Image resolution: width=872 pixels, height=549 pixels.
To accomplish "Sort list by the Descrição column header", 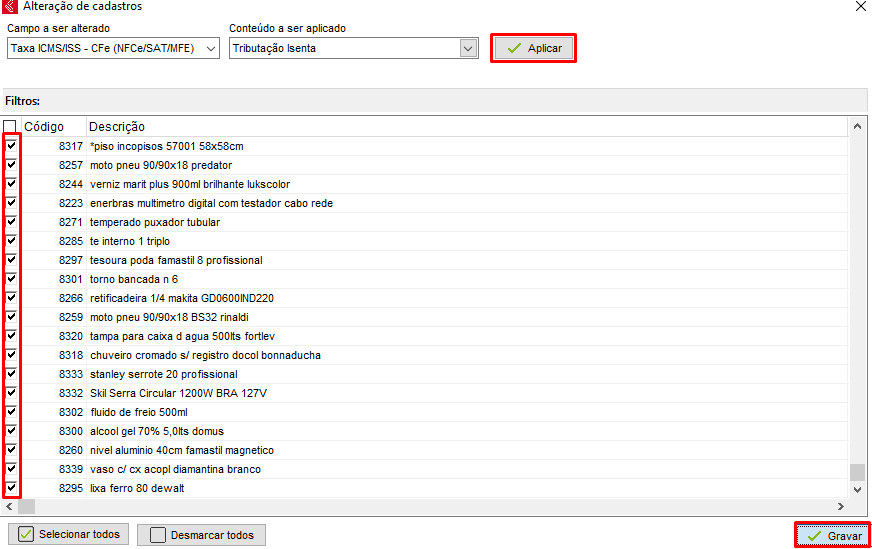I will [x=117, y=127].
